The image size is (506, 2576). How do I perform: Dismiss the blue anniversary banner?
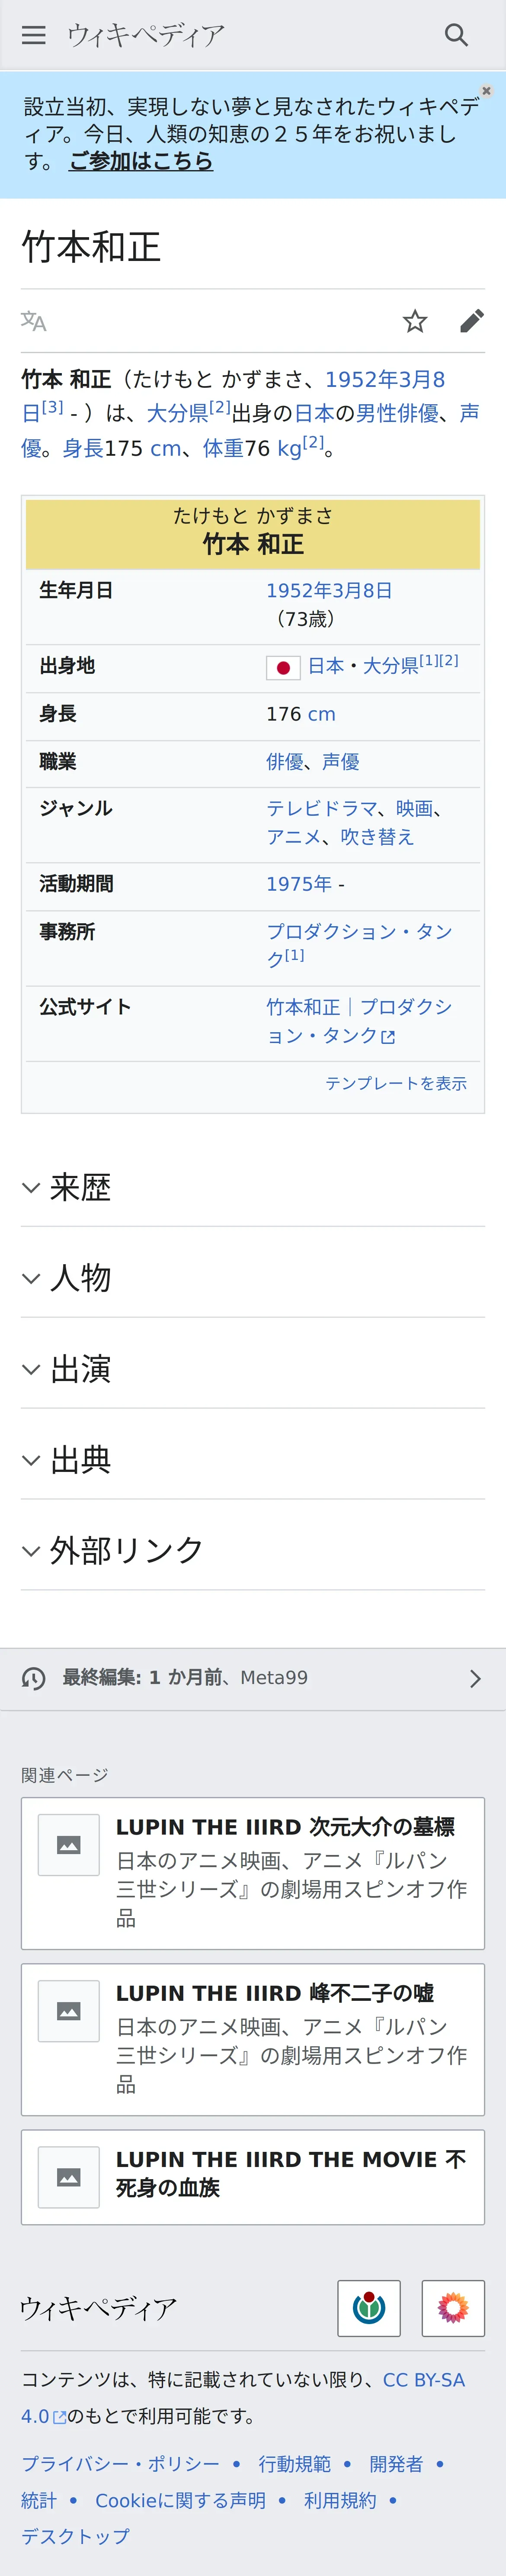(x=487, y=91)
